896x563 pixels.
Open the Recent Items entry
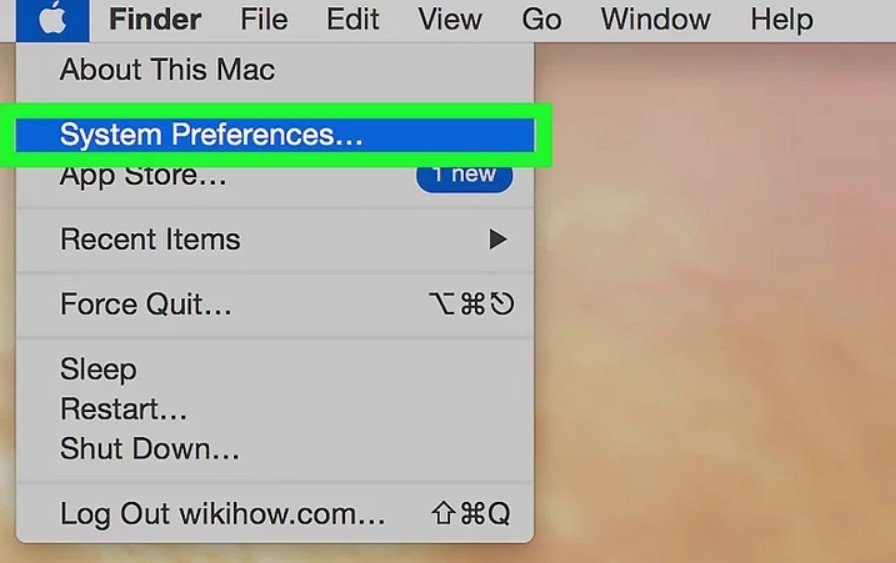click(275, 239)
